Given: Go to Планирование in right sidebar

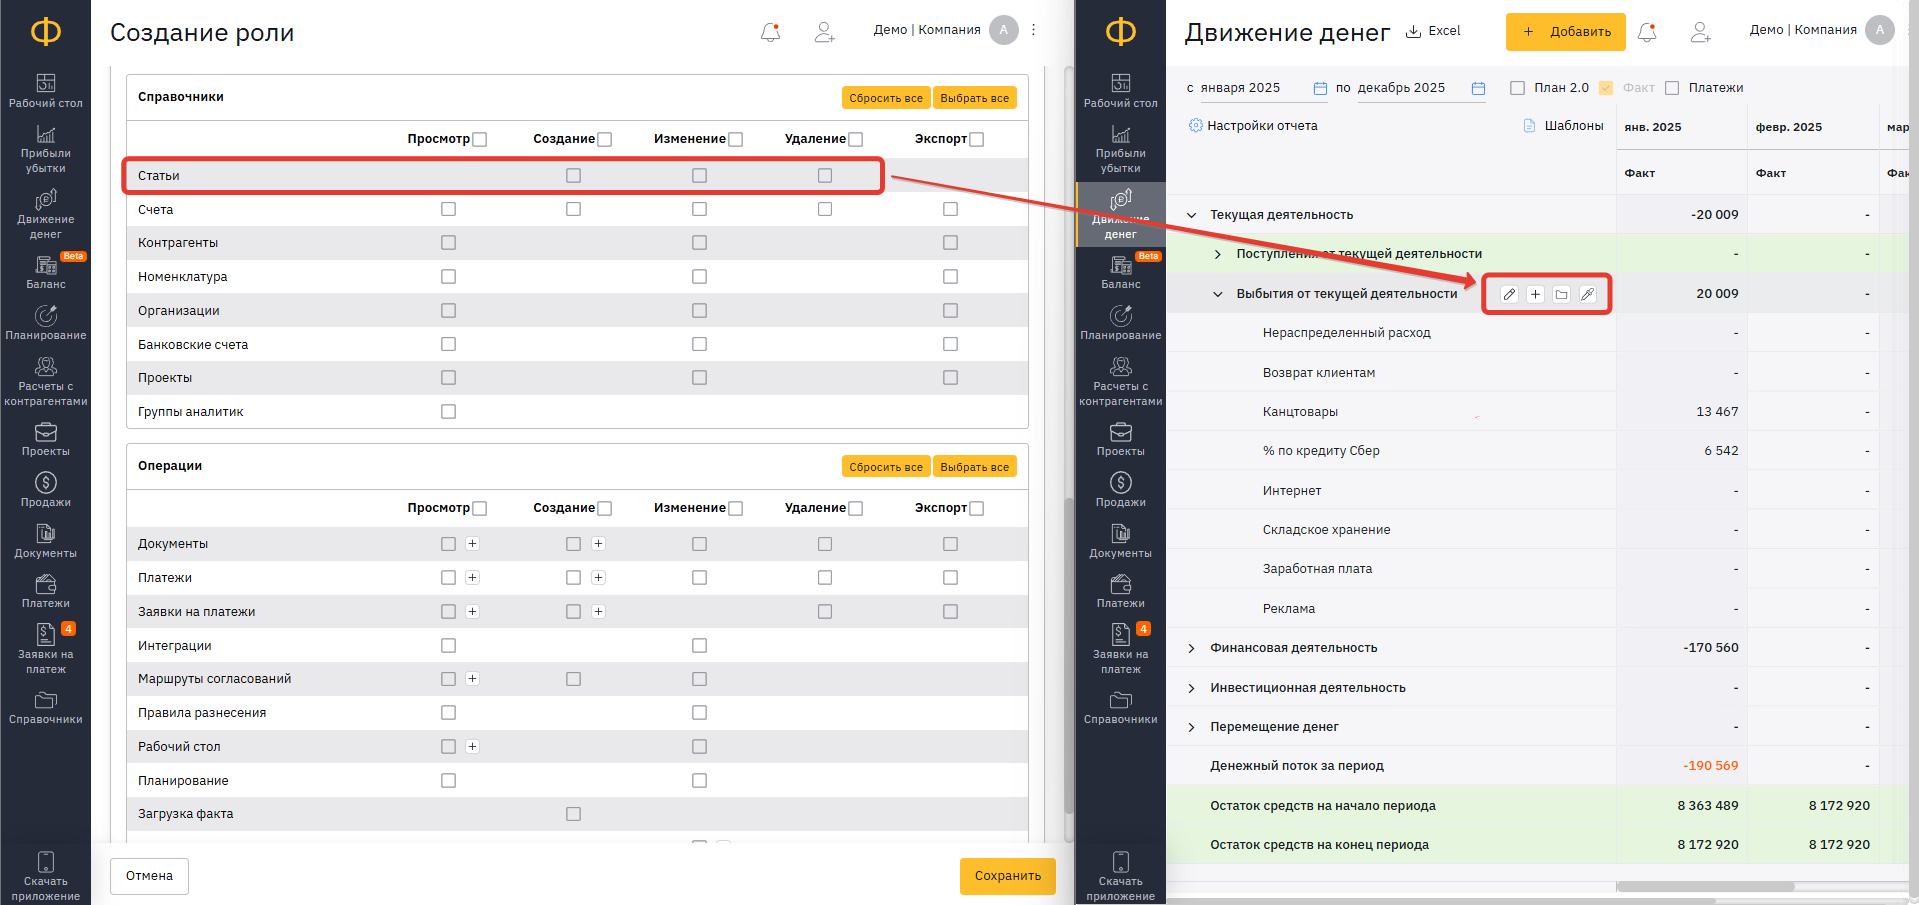Looking at the screenshot, I should tap(1120, 322).
